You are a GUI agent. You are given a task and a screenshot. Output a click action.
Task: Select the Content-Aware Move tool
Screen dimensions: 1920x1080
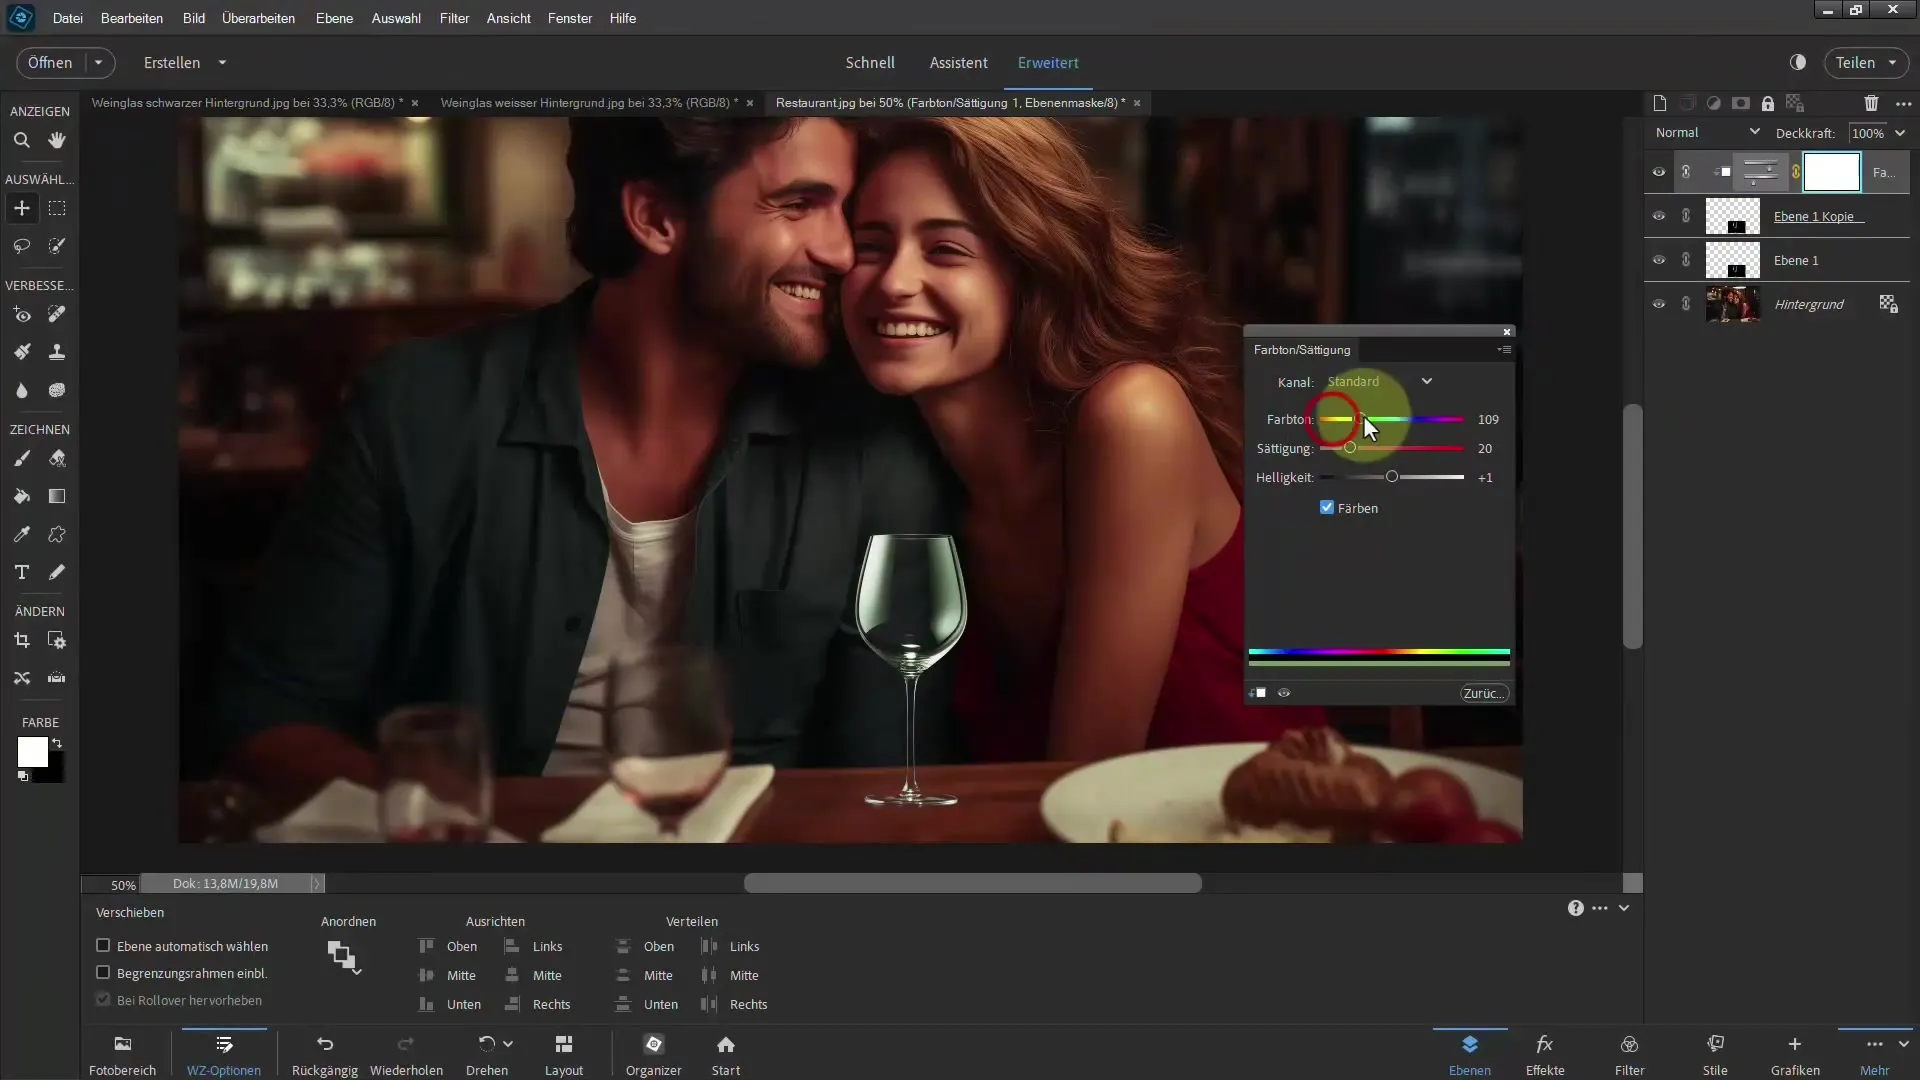tap(21, 678)
